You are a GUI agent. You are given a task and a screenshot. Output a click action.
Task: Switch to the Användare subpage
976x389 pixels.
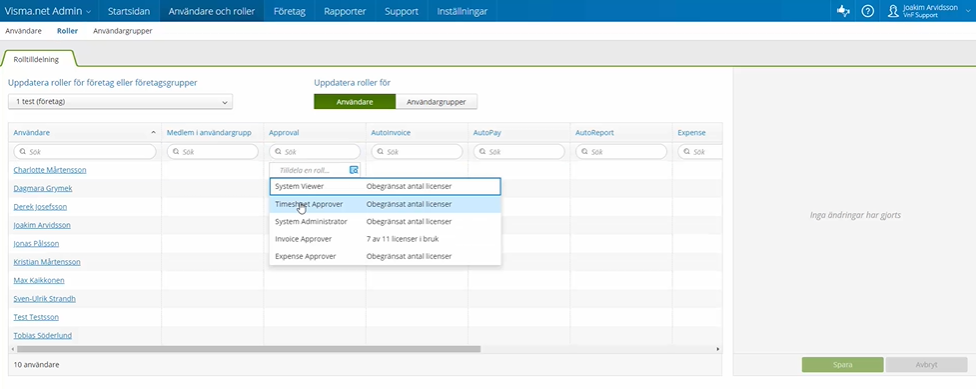tap(23, 30)
